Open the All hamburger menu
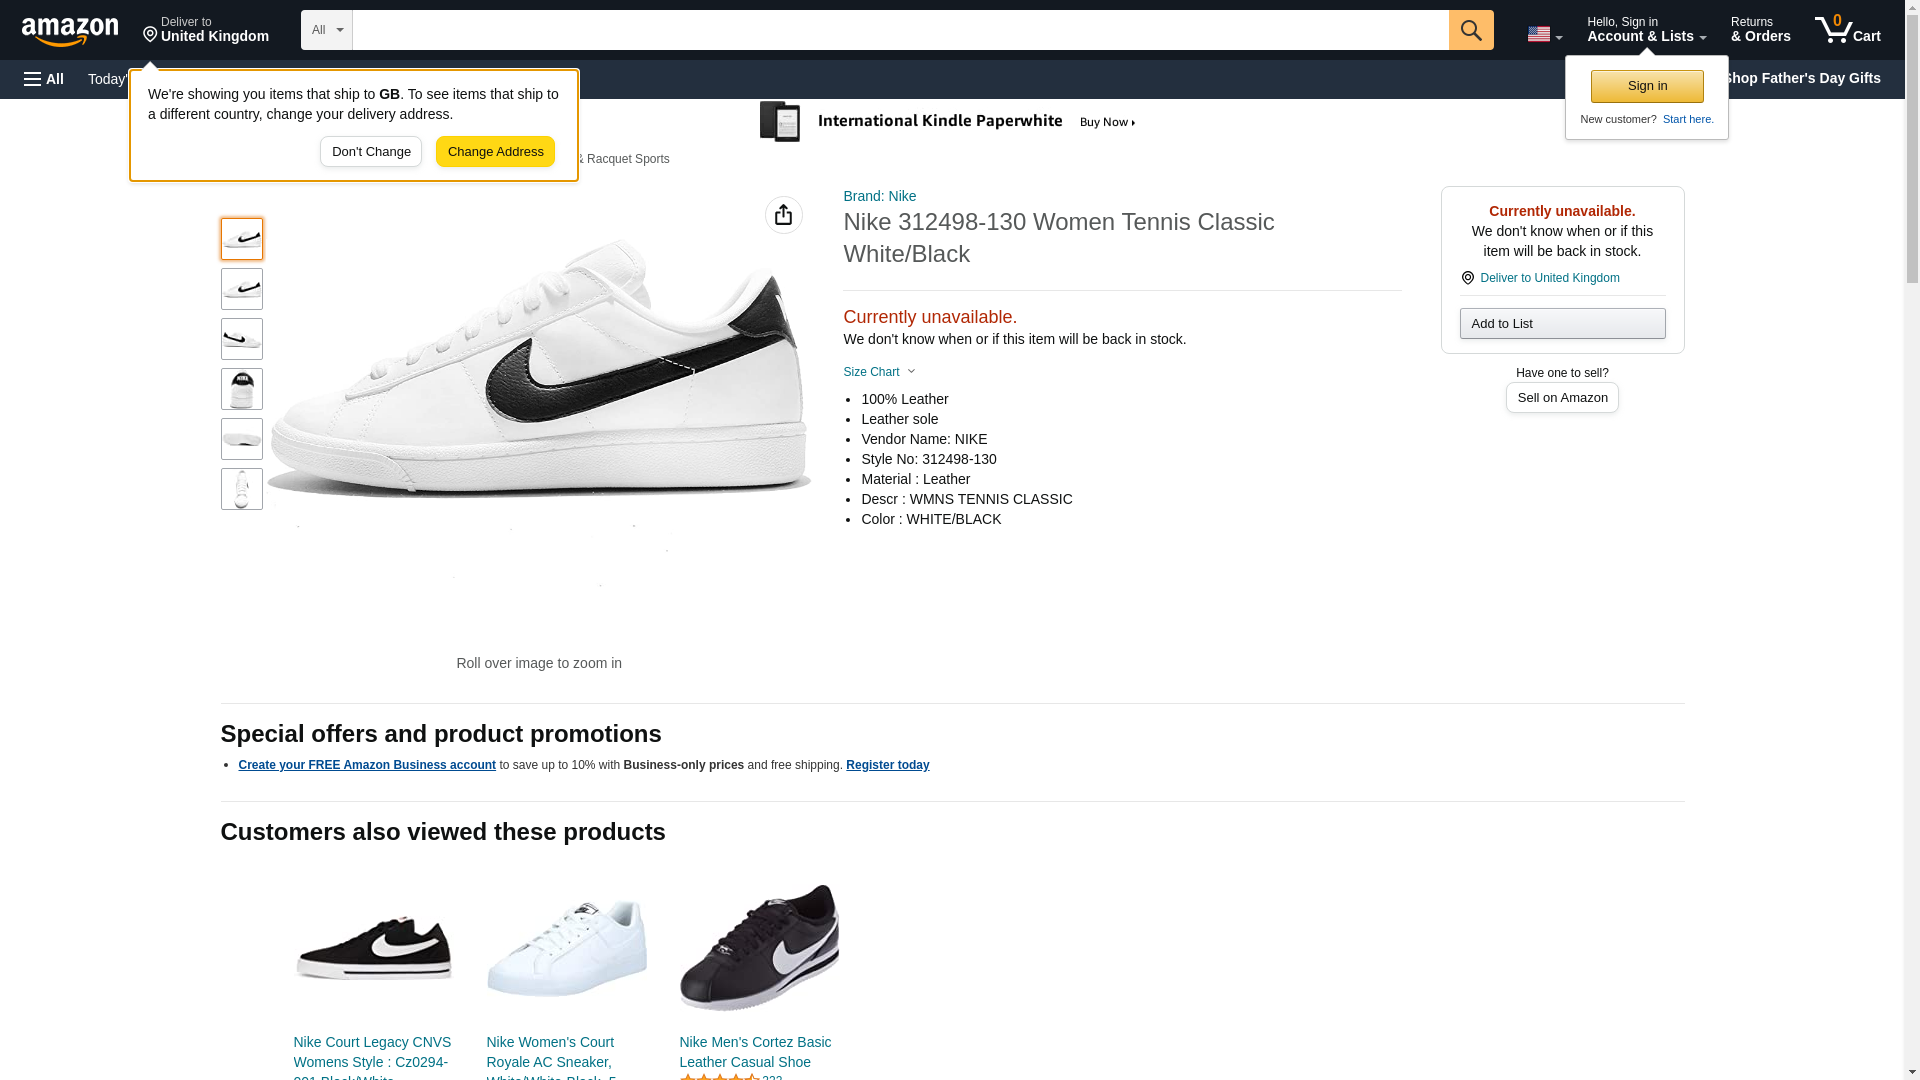Viewport: 1920px width, 1080px height. pos(44,79)
